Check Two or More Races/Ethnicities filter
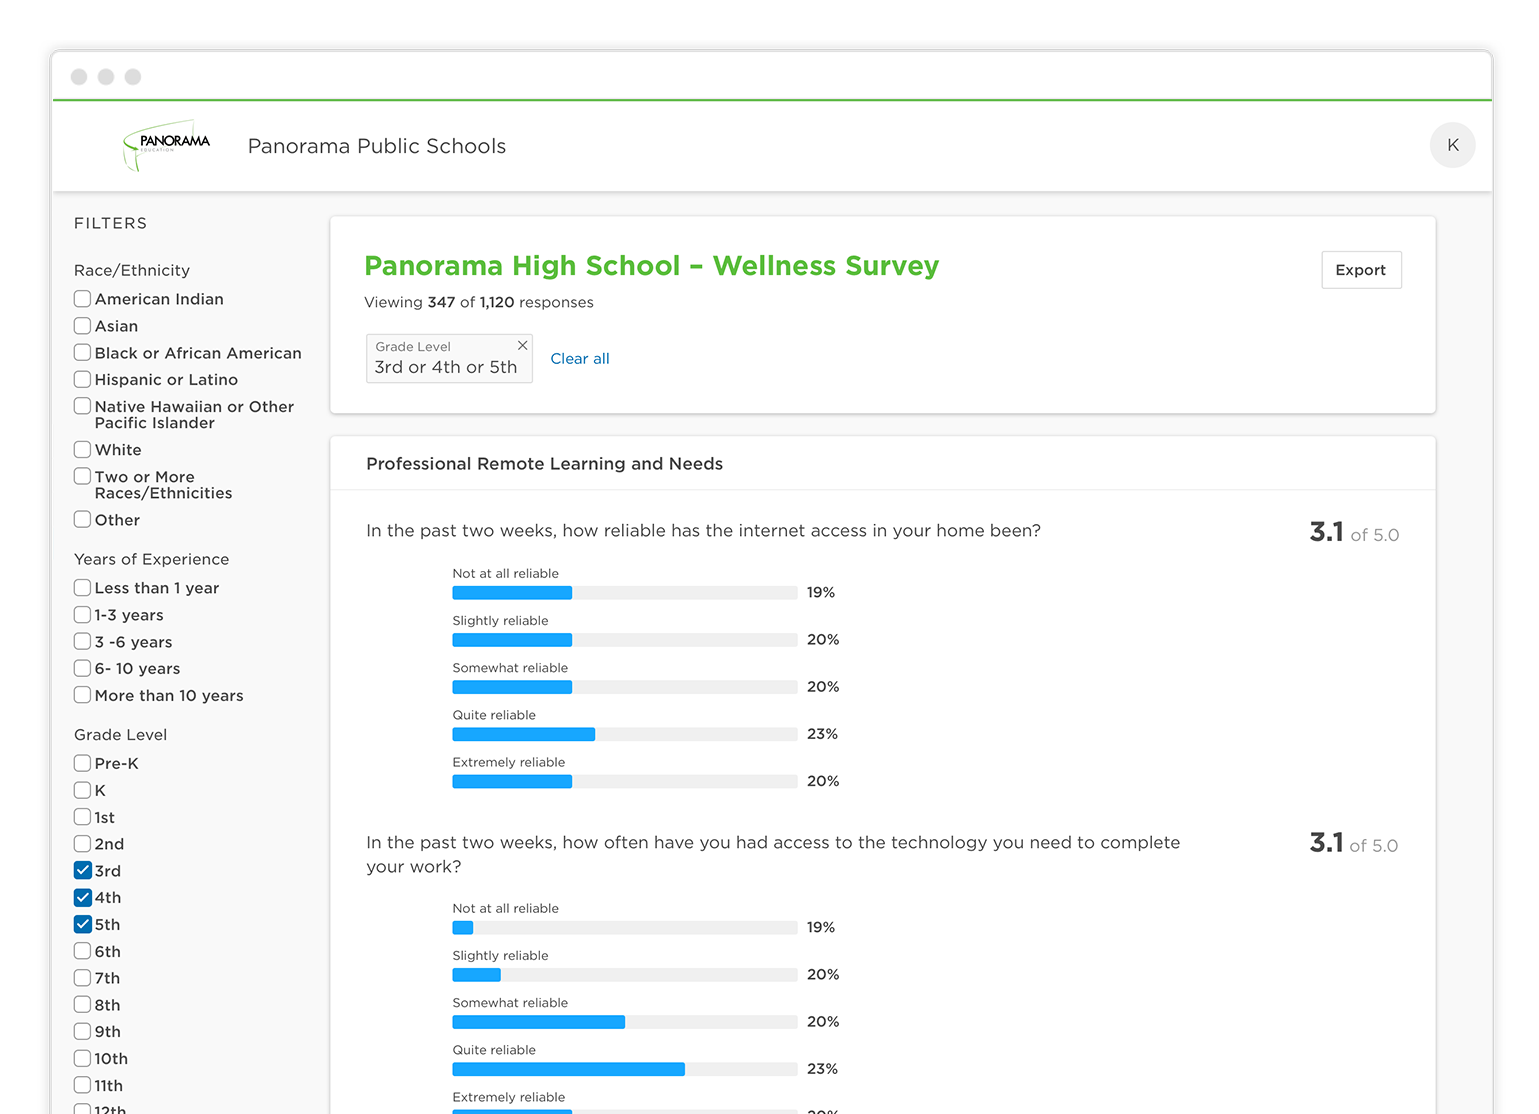This screenshot has width=1539, height=1114. [83, 477]
